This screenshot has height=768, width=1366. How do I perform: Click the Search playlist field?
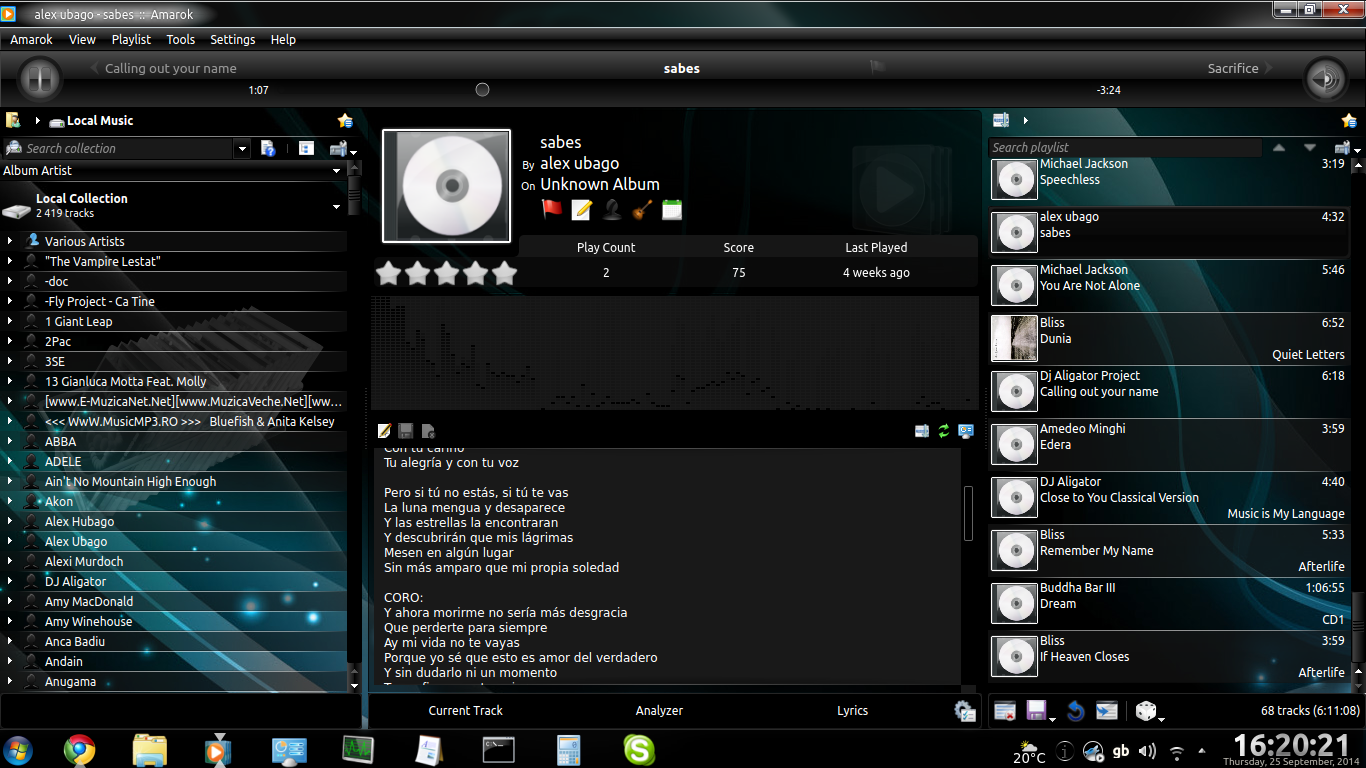tap(1125, 147)
